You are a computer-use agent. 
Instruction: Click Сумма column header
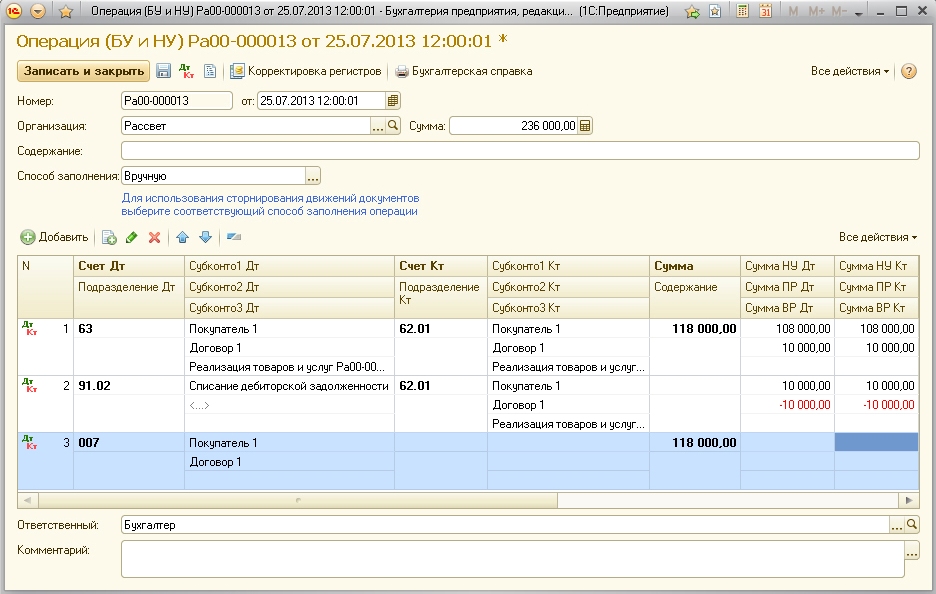point(695,266)
